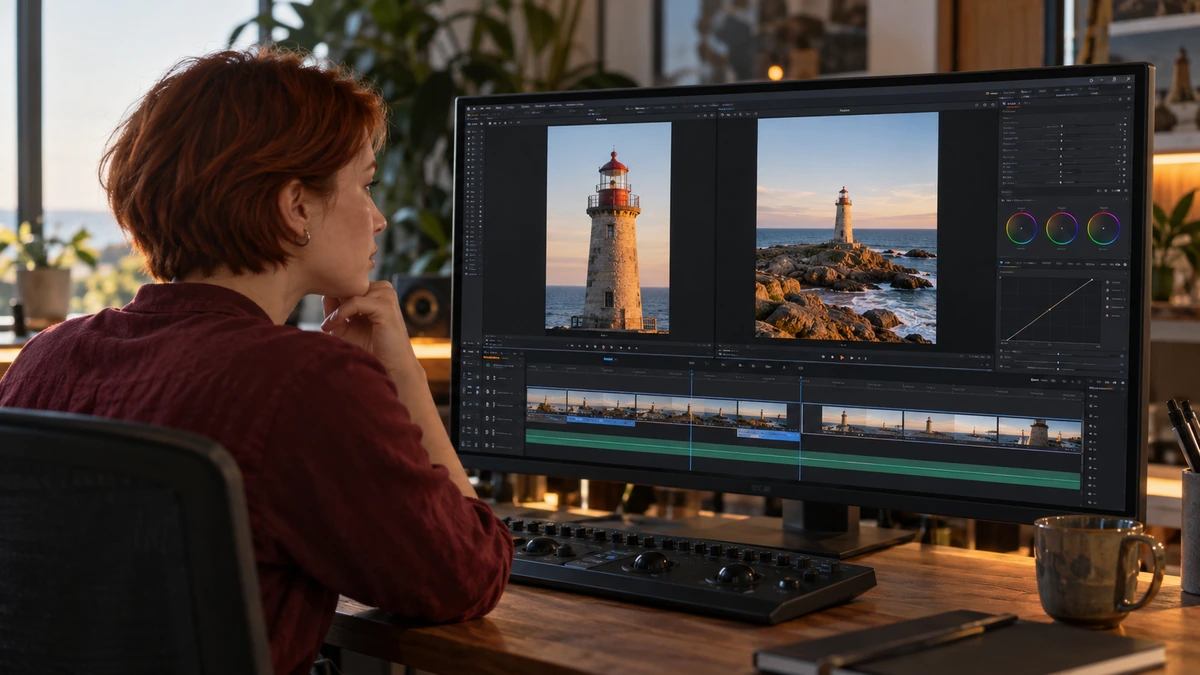This screenshot has width=1200, height=675.
Task: Select the last timeline clip showing the close-up lighthouse
Action: 1040,432
